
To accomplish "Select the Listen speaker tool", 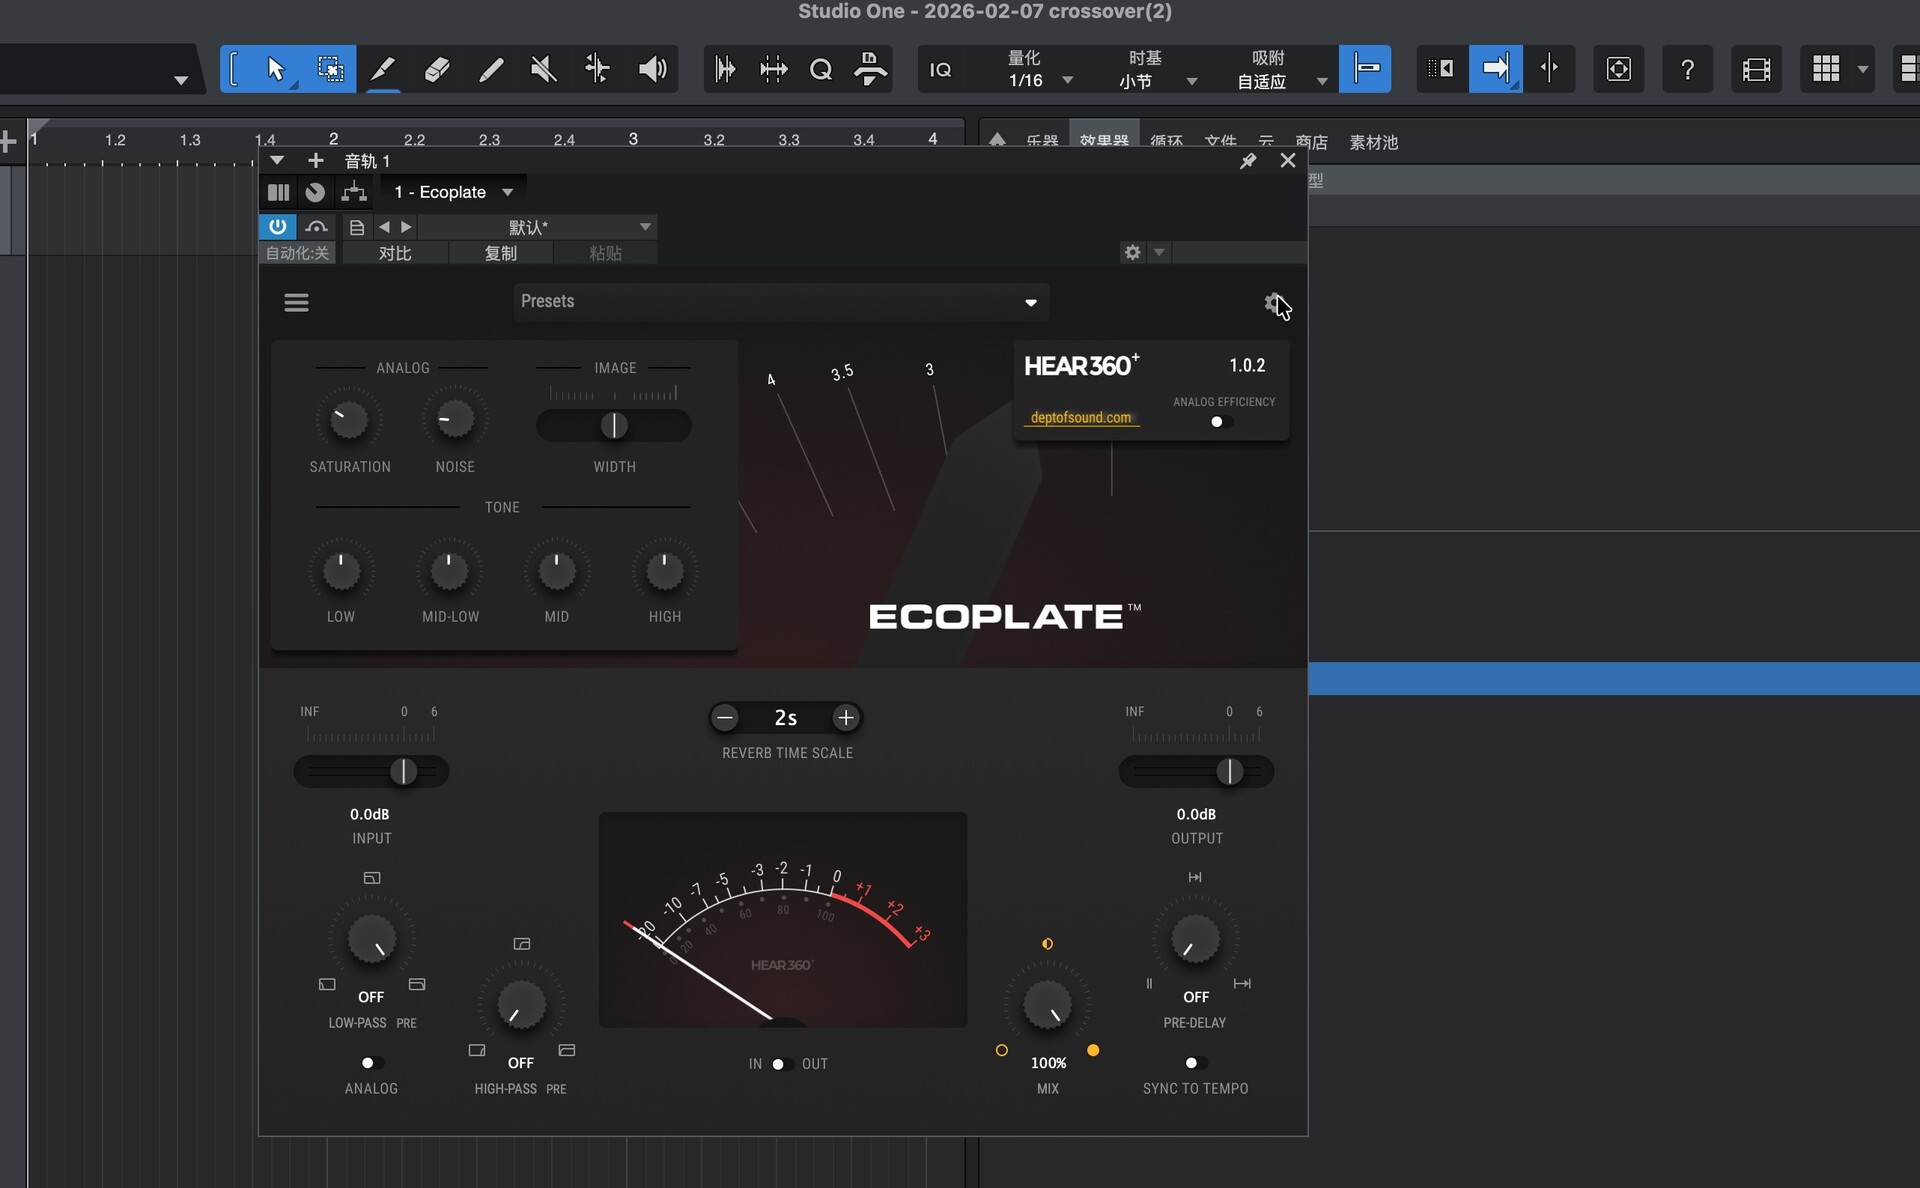I will [x=652, y=69].
